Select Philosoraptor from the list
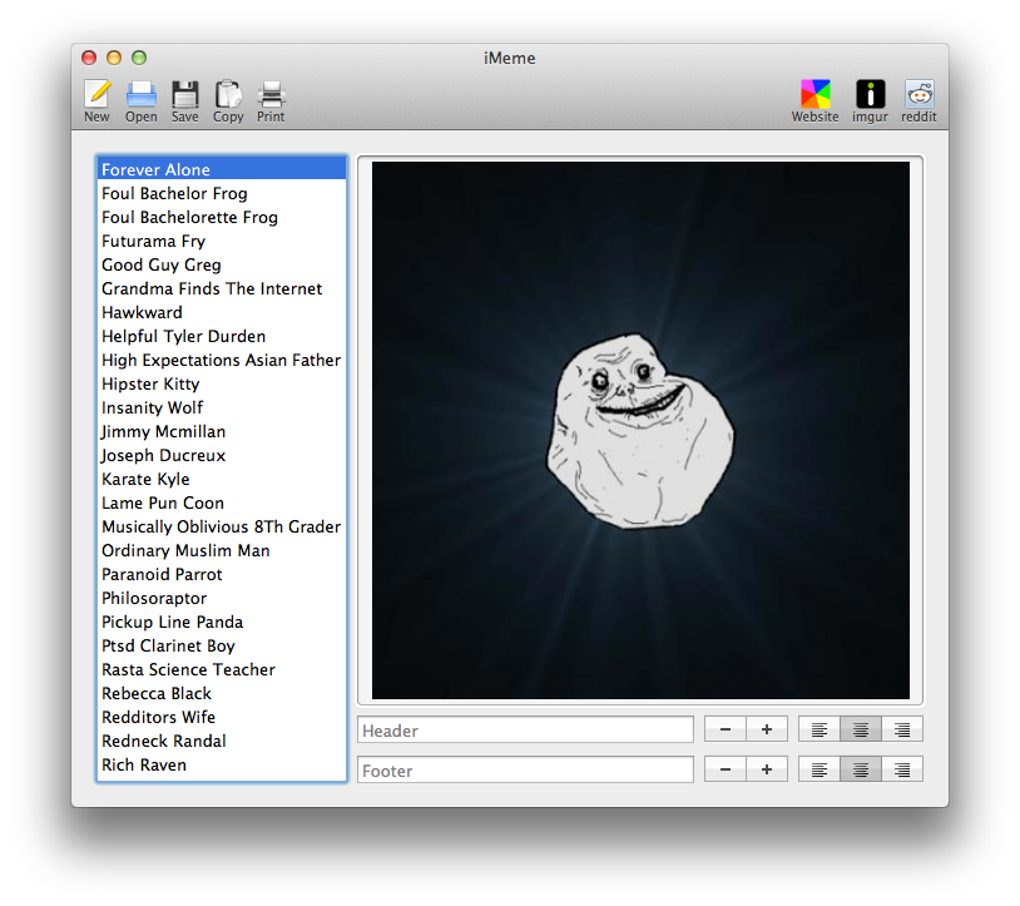1020x906 pixels. tap(222, 598)
